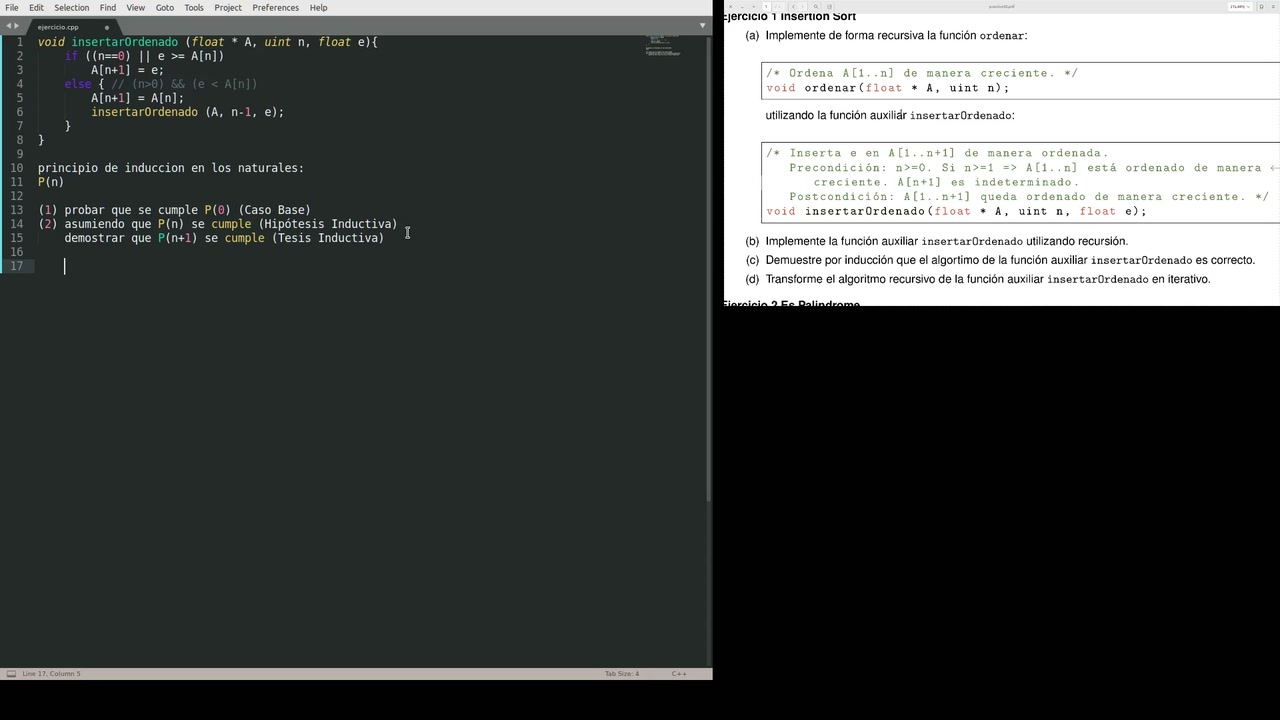
Task: Open the Project menu
Action: (228, 7)
